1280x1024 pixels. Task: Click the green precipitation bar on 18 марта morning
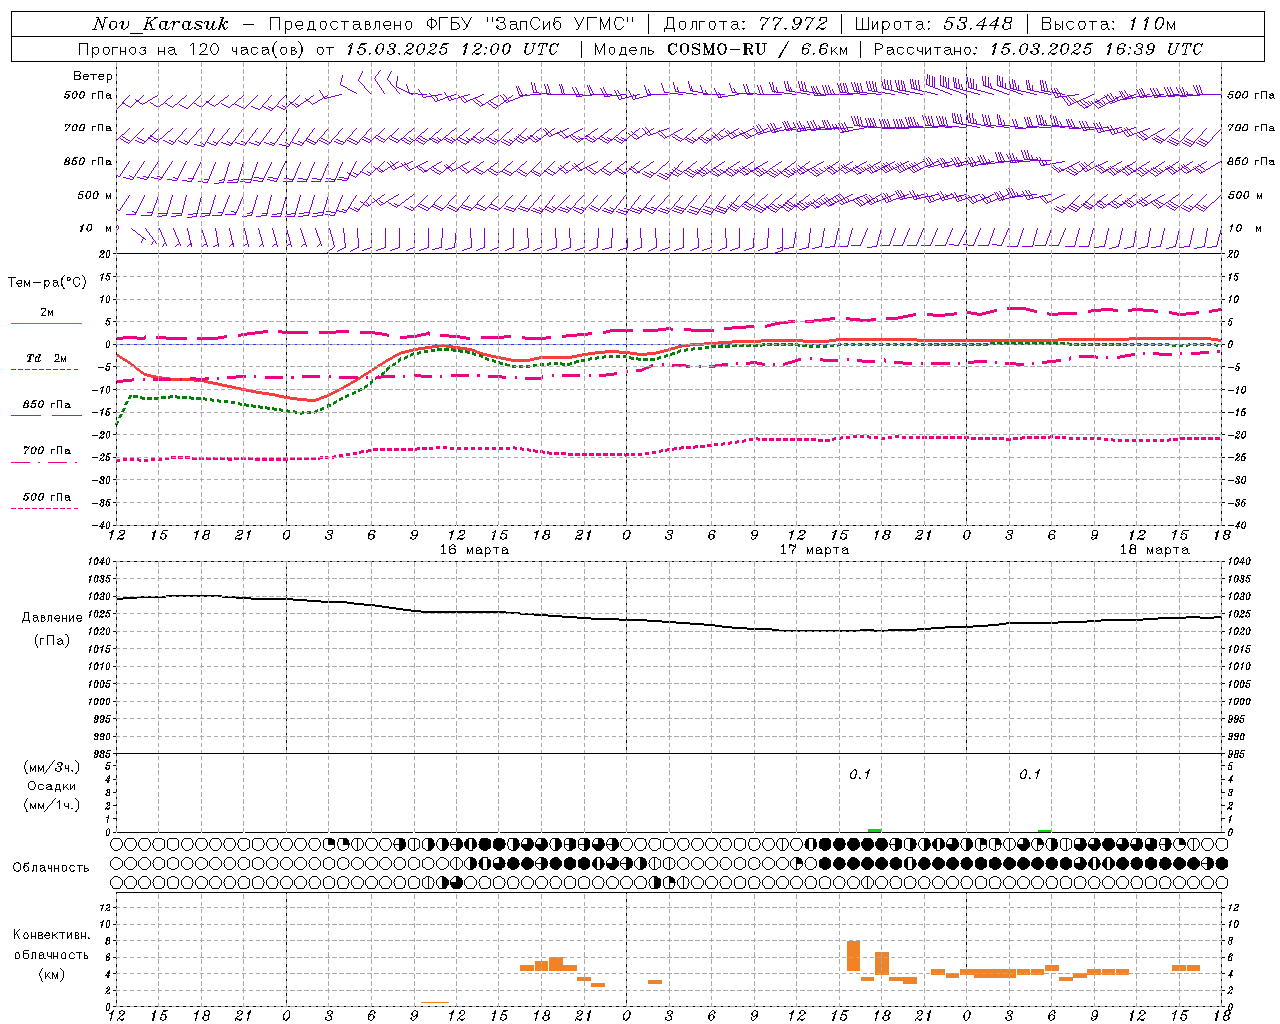(x=1045, y=830)
